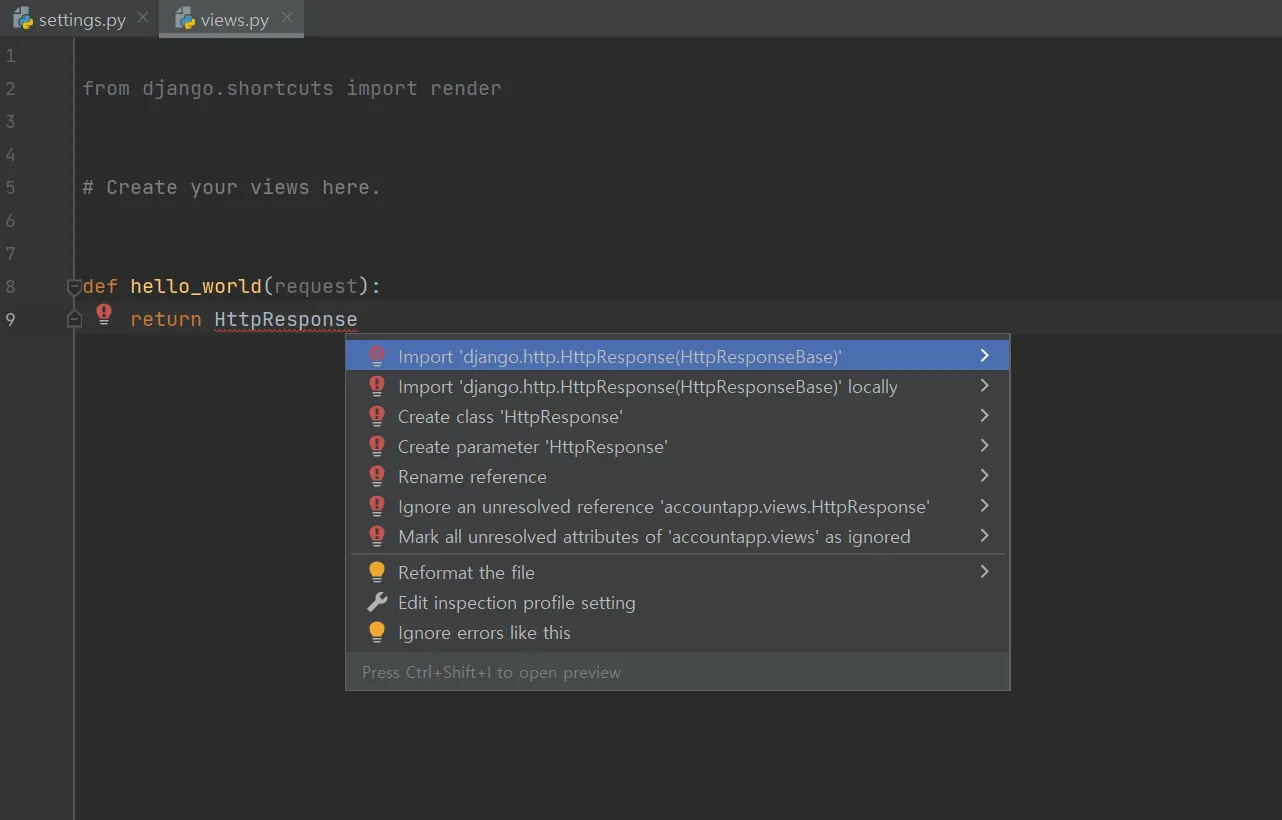Click the yellow bulb next to Reformat the file
Viewport: 1282px width, 820px height.
(x=377, y=572)
